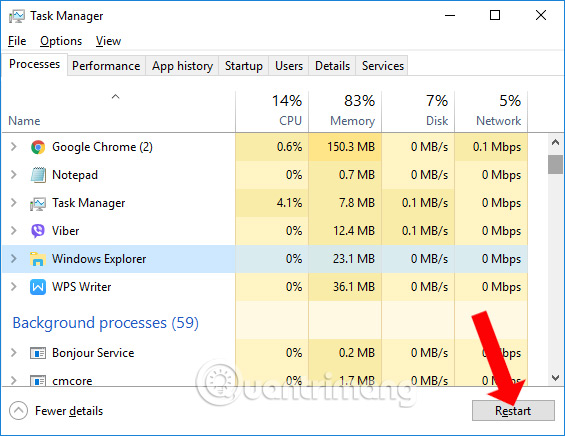Close the Task Manager window
Screen dimensions: 565x436
(x=541, y=15)
